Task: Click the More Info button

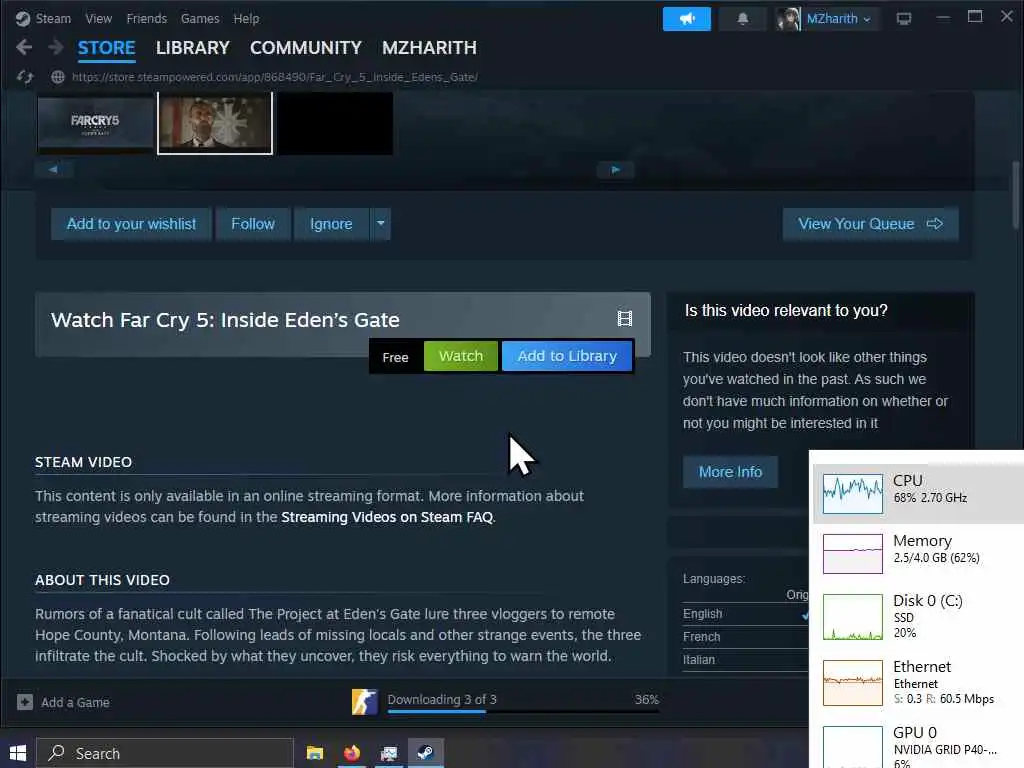Action: click(730, 472)
